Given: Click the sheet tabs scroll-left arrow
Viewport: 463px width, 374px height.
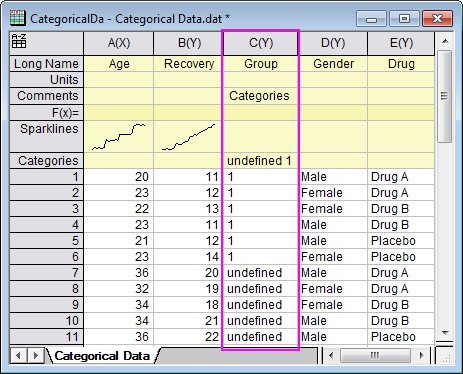Looking at the screenshot, I should point(18,356).
